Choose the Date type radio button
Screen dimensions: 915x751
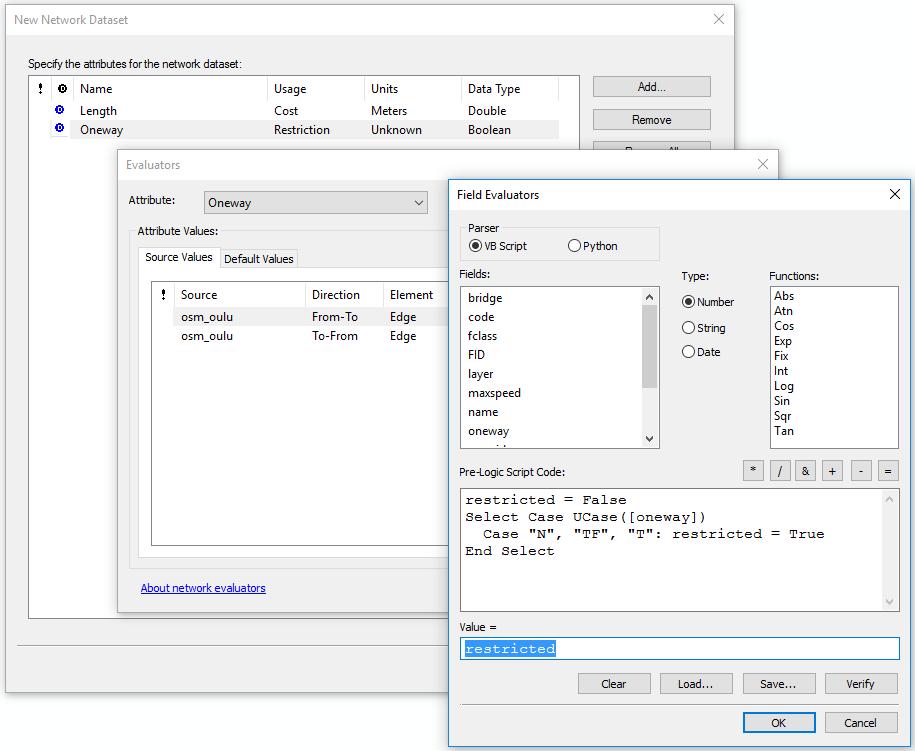click(x=701, y=352)
